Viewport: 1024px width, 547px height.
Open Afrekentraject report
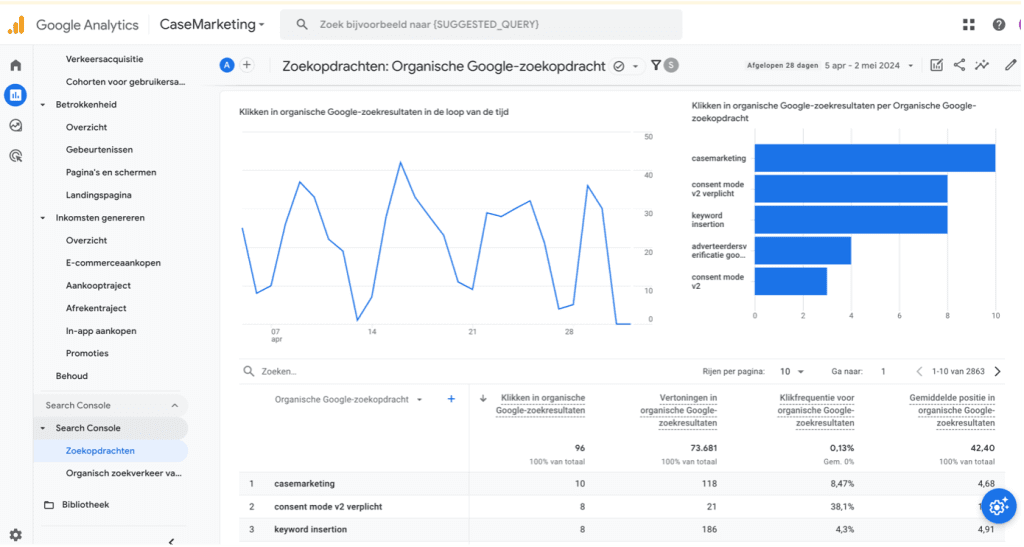96,308
